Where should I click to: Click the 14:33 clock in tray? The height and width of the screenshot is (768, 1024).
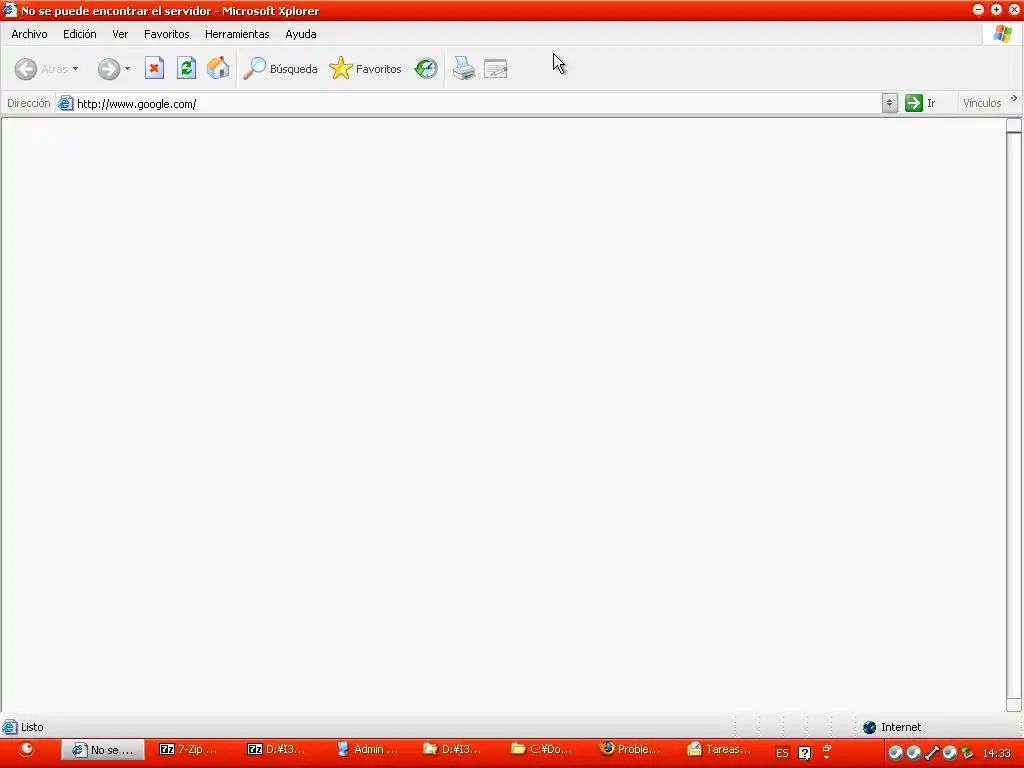point(997,753)
